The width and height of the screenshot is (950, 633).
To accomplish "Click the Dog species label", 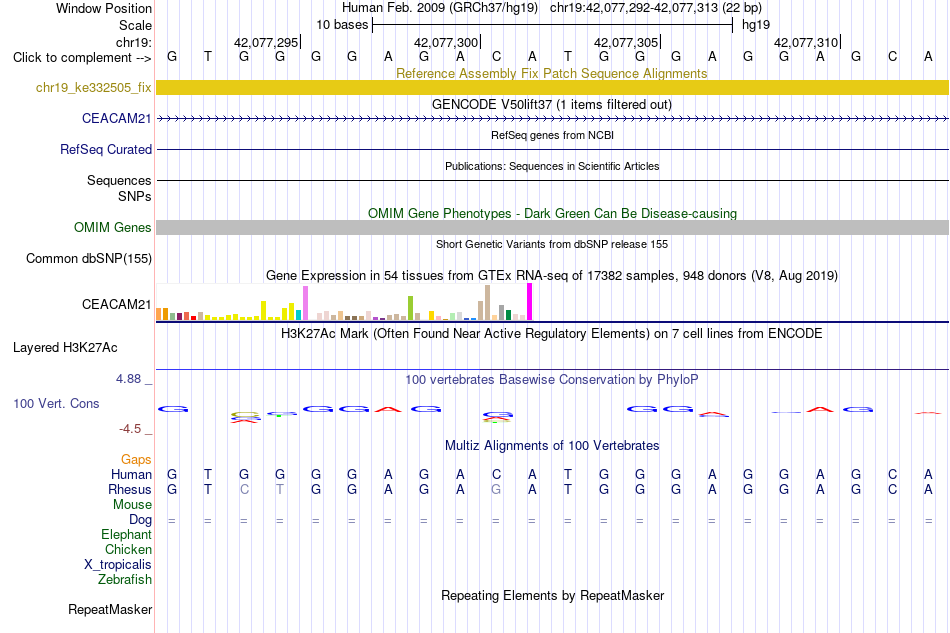I will click(x=140, y=519).
